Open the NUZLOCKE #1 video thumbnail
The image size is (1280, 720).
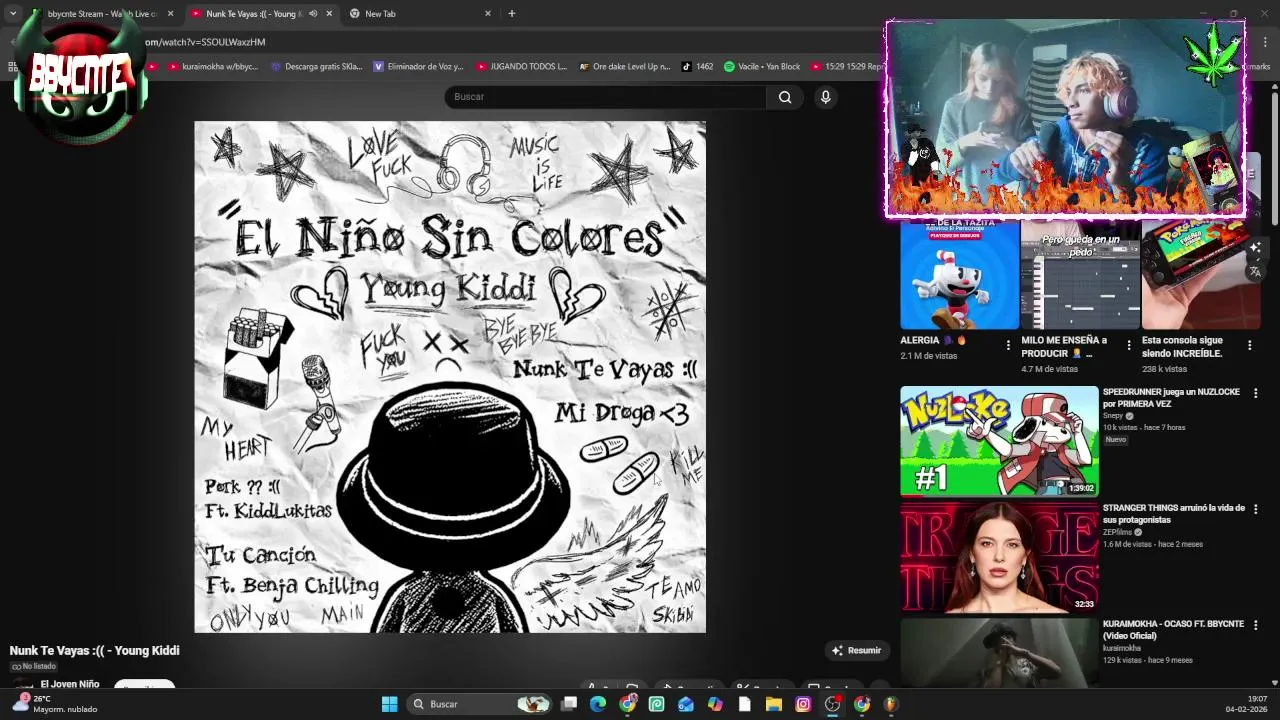(x=999, y=441)
